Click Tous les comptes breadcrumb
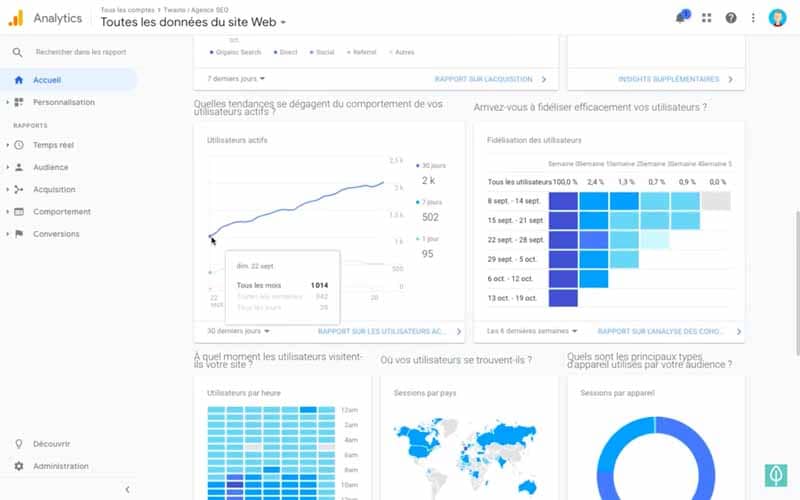The width and height of the screenshot is (800, 500). [127, 10]
